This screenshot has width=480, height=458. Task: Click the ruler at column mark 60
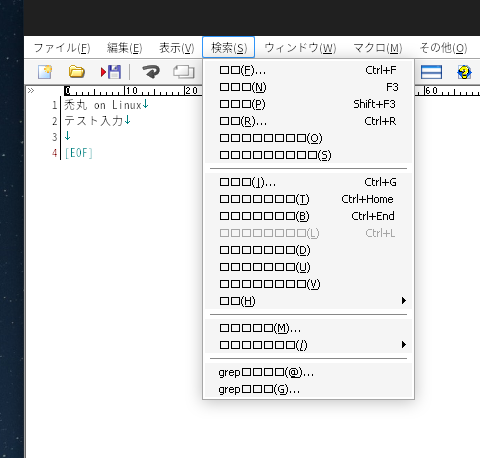(431, 91)
